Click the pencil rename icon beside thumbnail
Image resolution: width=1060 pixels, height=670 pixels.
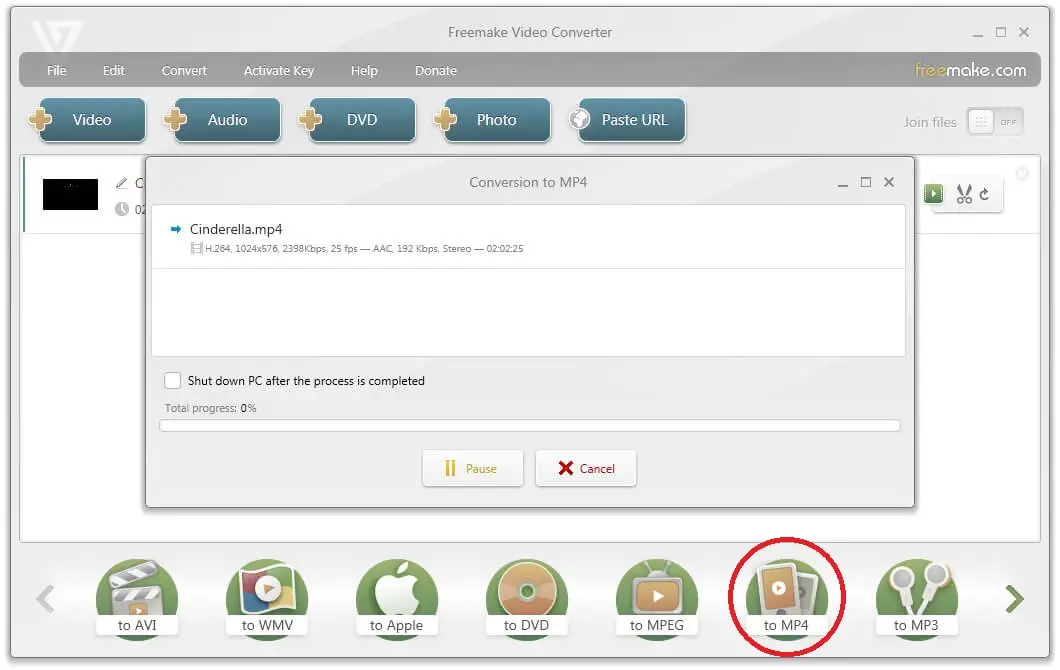[x=122, y=183]
